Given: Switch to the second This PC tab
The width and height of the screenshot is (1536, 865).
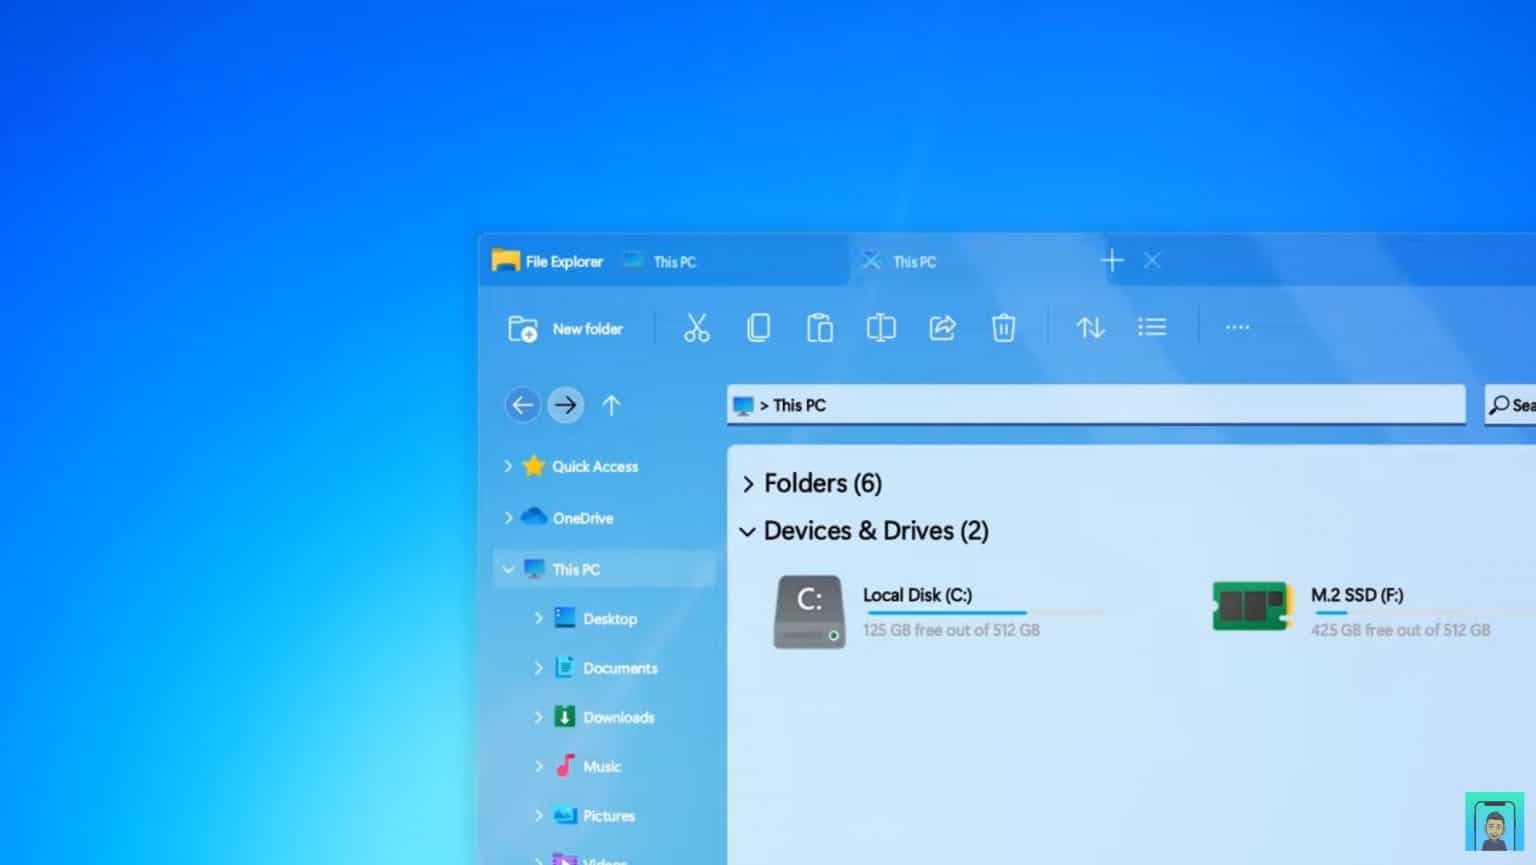Looking at the screenshot, I should tap(913, 261).
